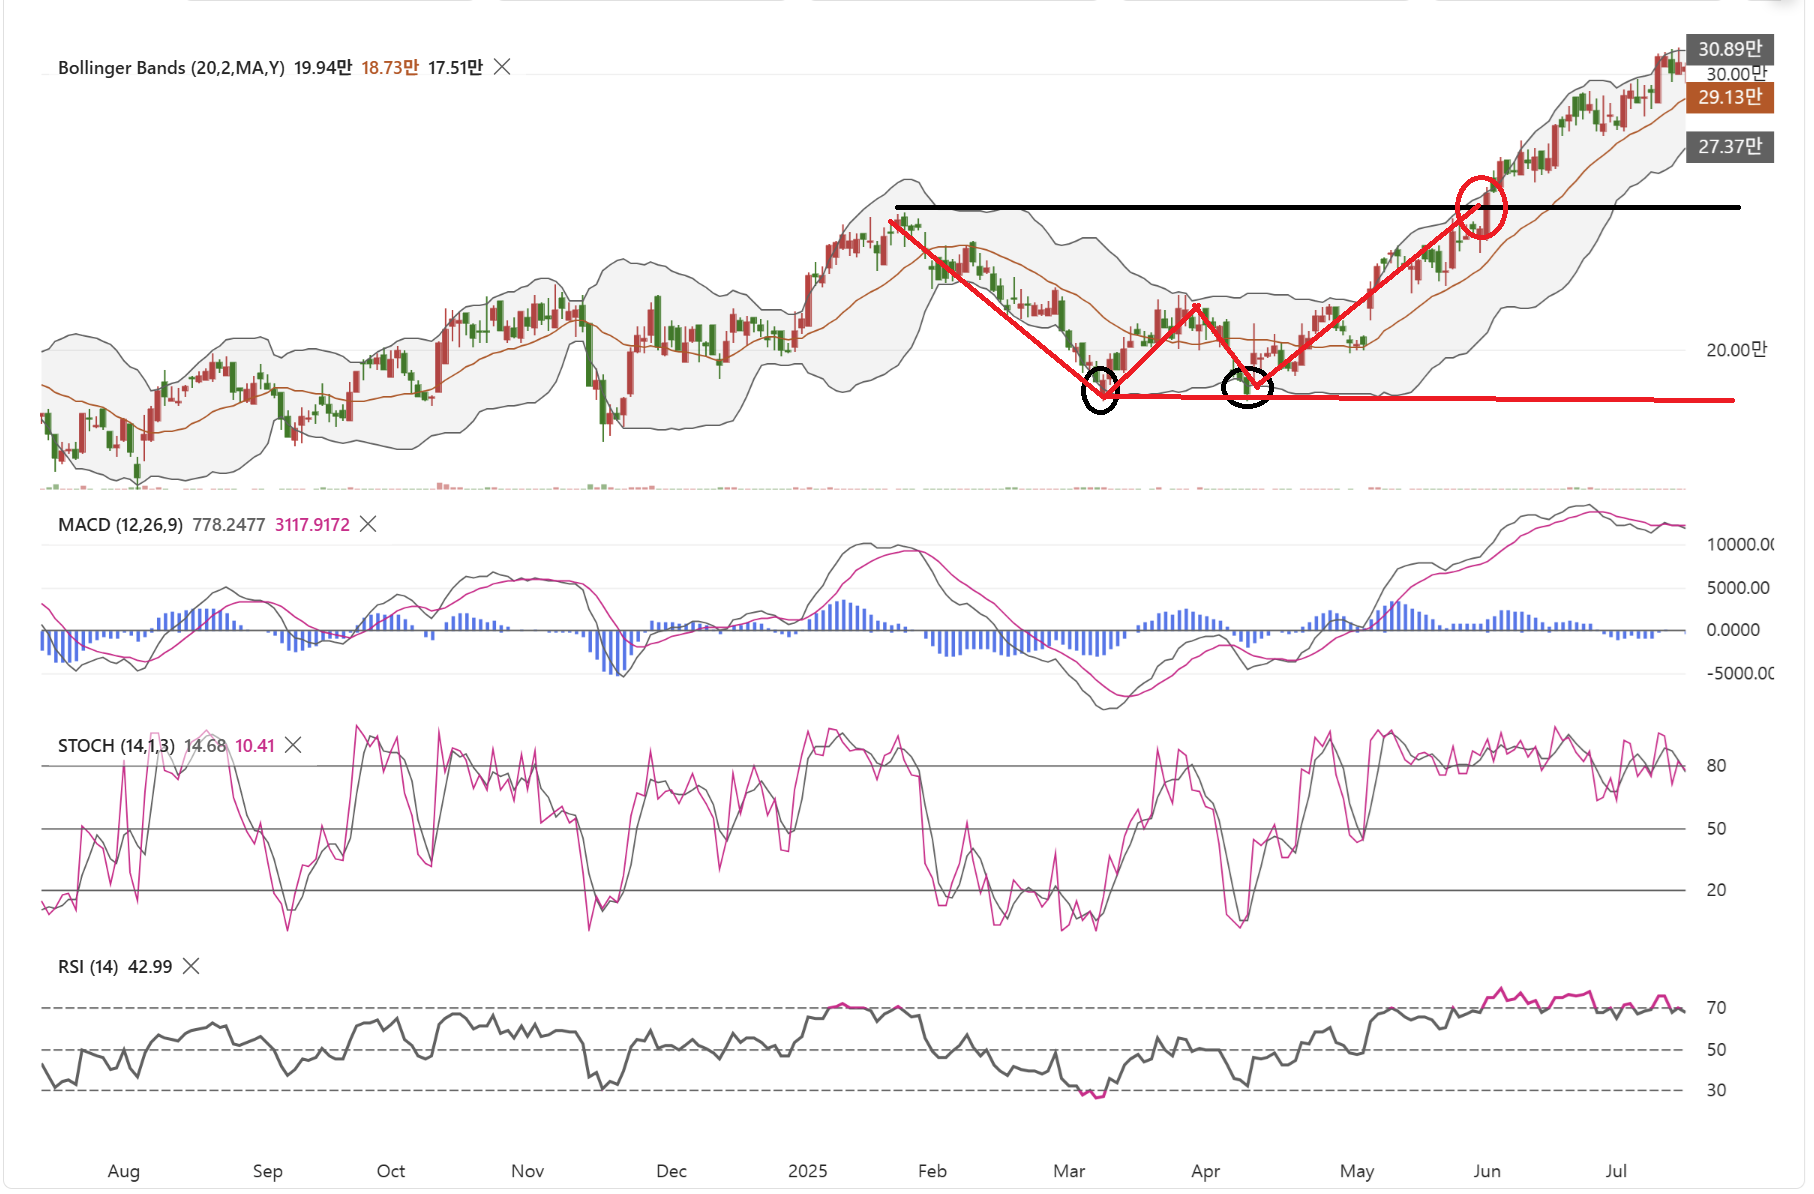Remove the Bollinger Bands indicator with its X

click(502, 67)
